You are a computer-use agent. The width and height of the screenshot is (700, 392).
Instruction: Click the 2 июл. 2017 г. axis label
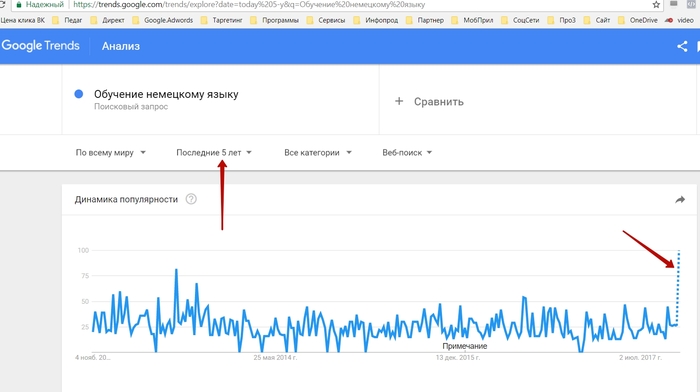640,358
